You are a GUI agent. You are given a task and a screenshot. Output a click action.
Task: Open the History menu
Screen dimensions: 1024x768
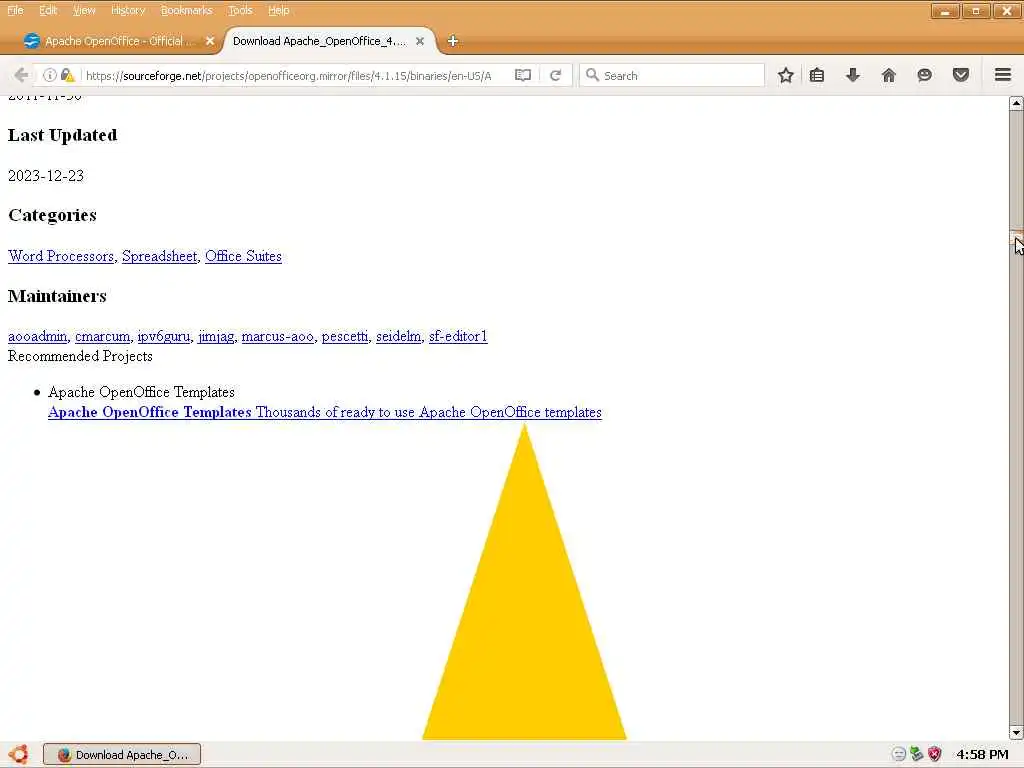127,10
